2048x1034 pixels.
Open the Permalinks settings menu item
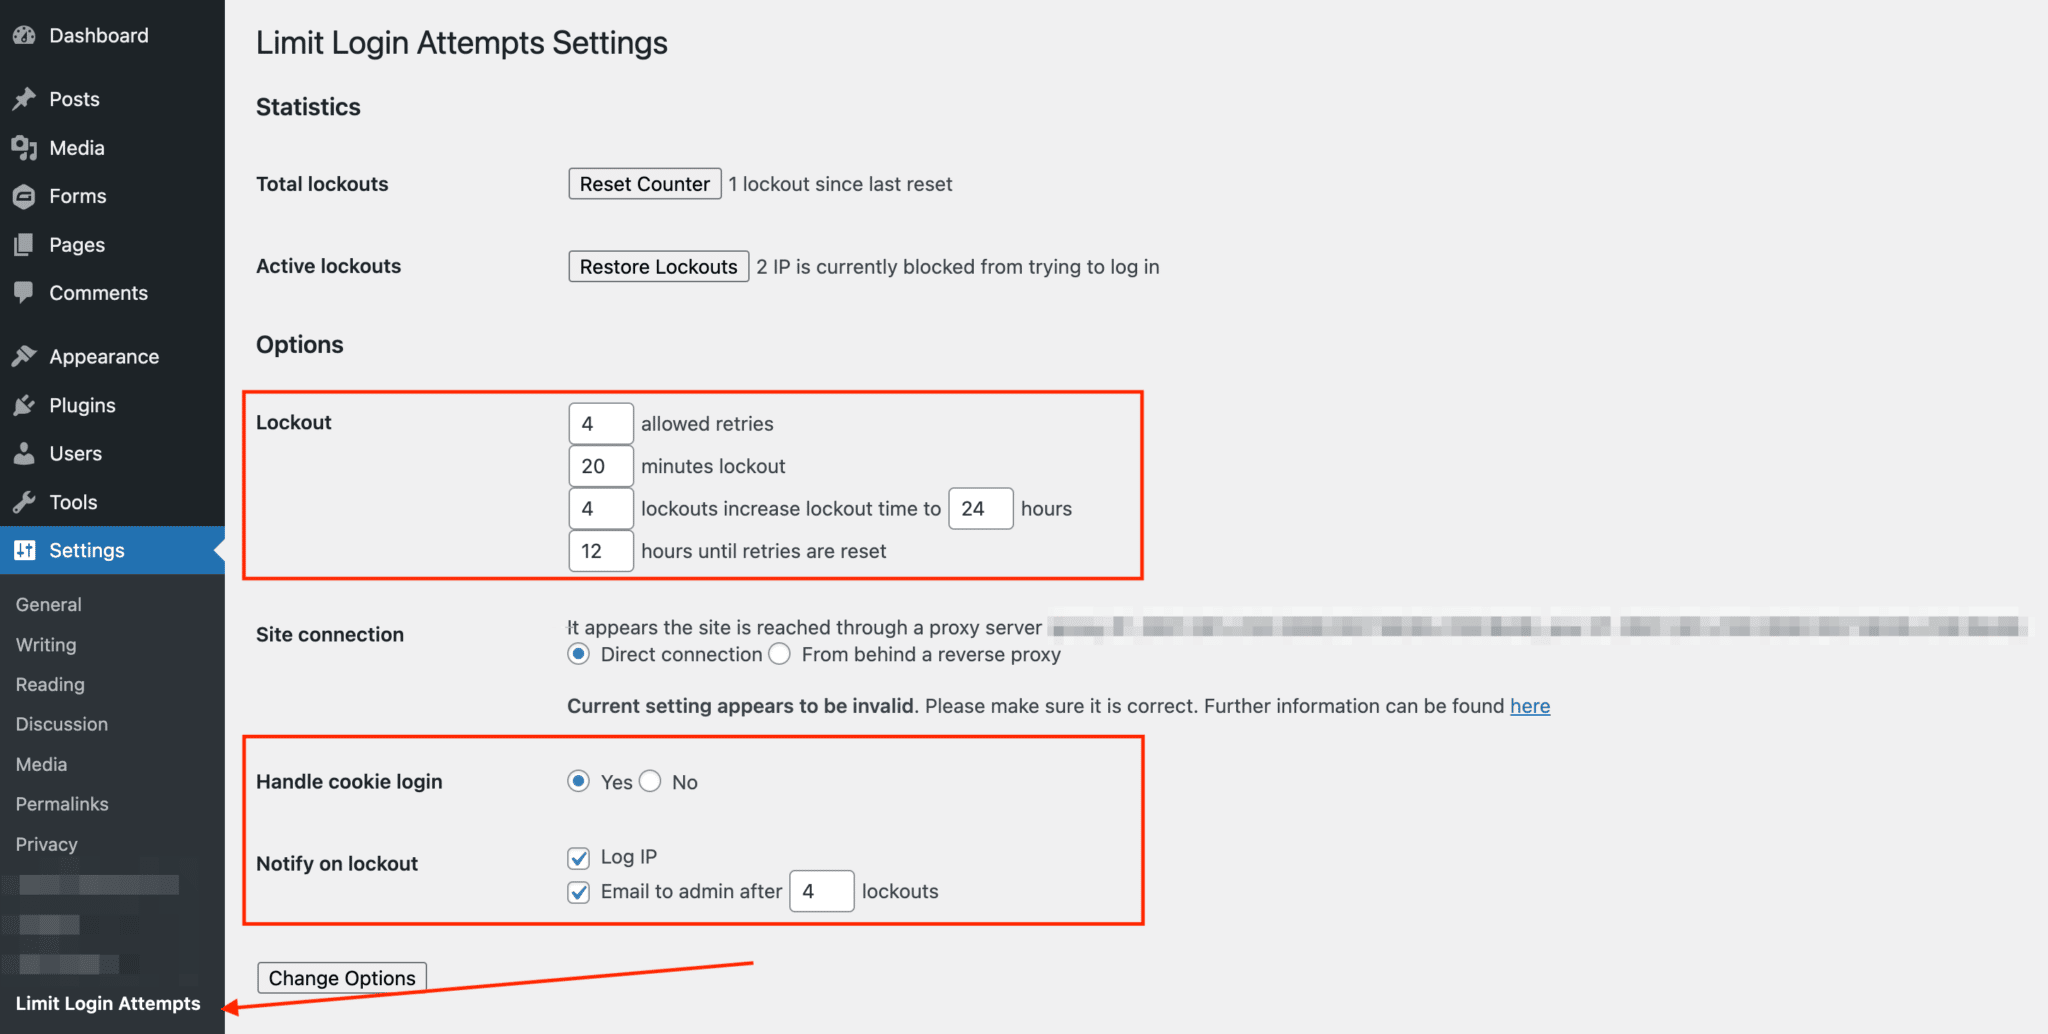pyautogui.click(x=61, y=803)
